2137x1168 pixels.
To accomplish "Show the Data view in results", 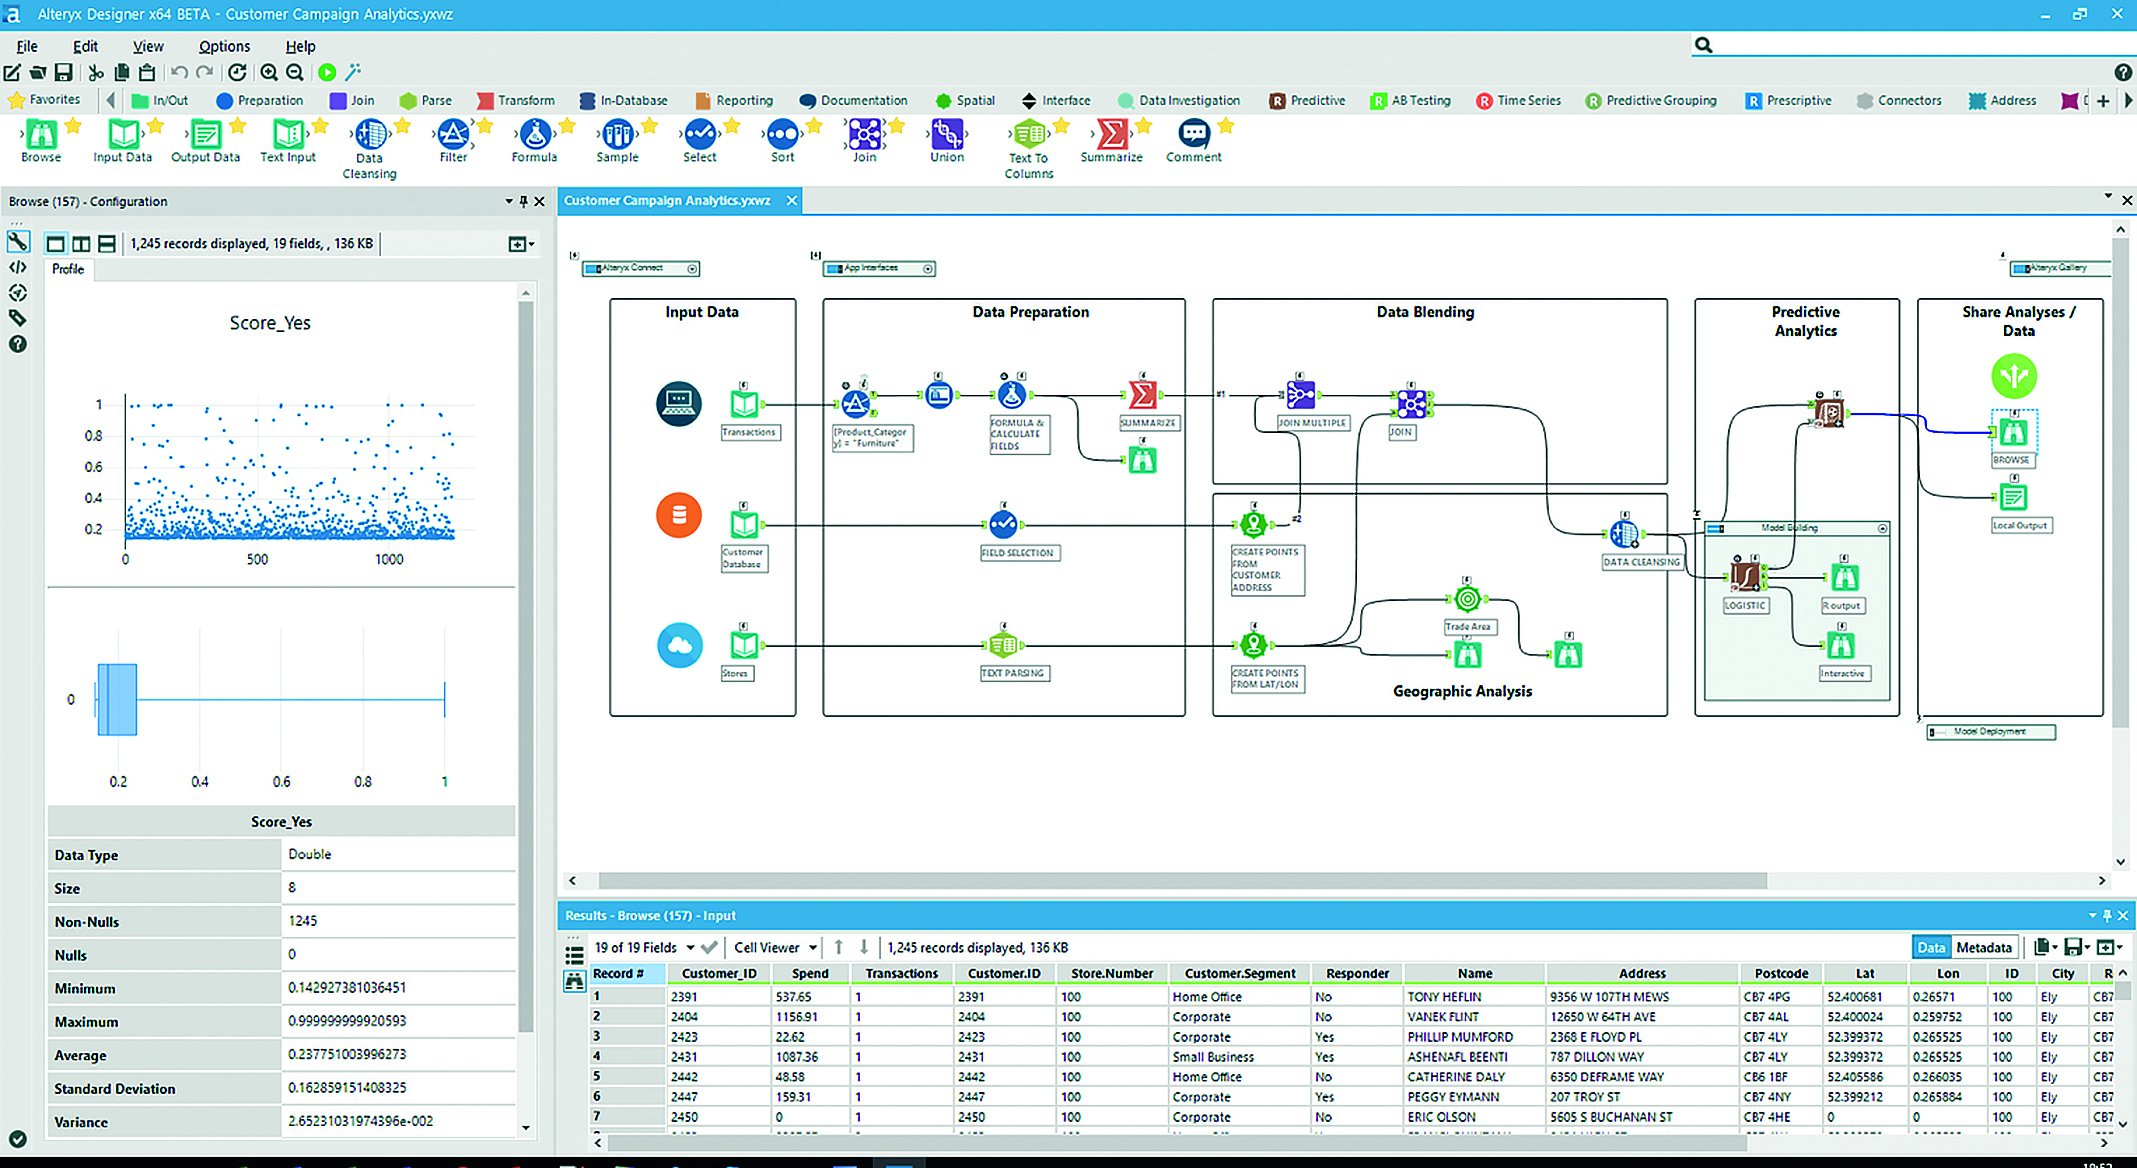I will click(x=1931, y=947).
